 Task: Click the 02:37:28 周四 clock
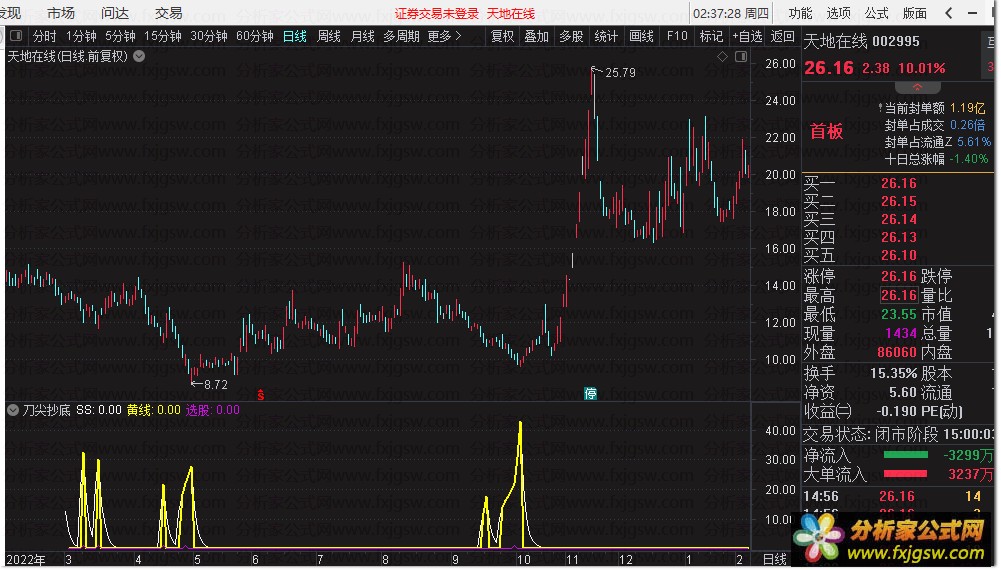point(731,13)
